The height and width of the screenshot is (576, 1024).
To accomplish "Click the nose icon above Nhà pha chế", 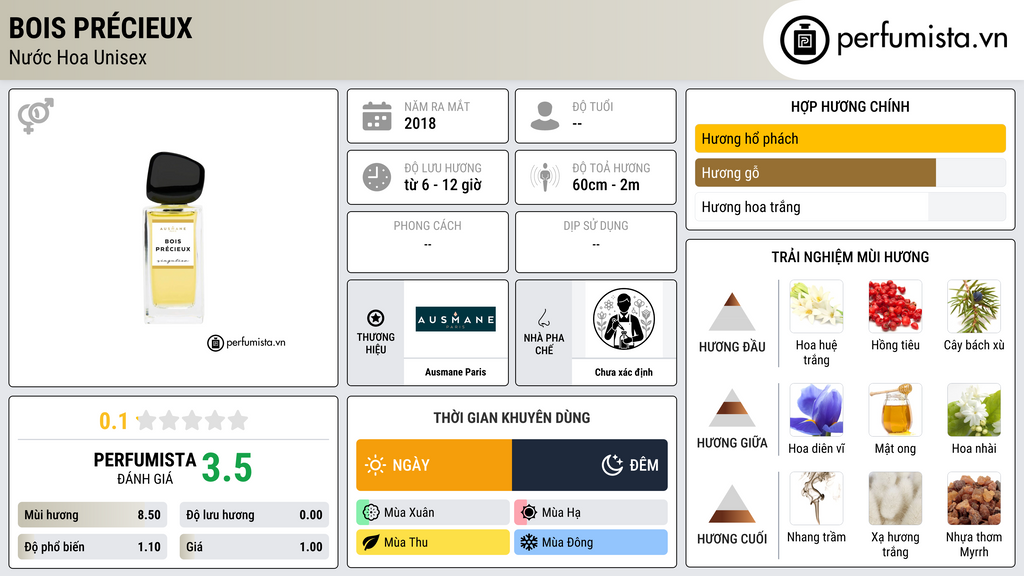I will [x=543, y=318].
